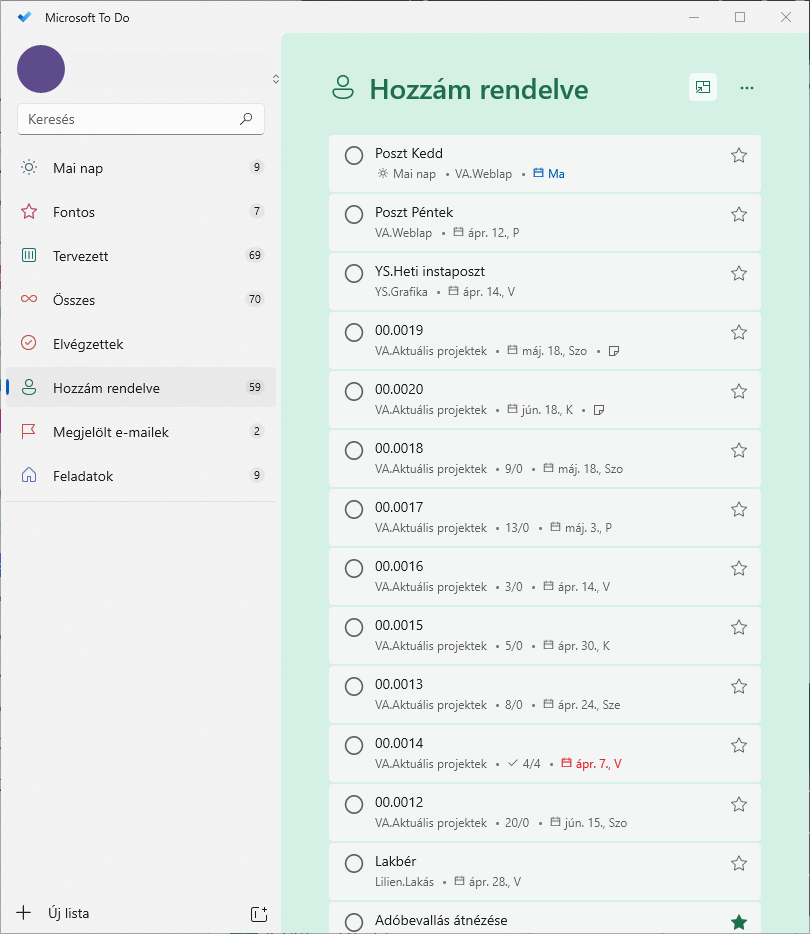810x934 pixels.
Task: Complete the Poszt Péntek task circle
Action: (354, 214)
